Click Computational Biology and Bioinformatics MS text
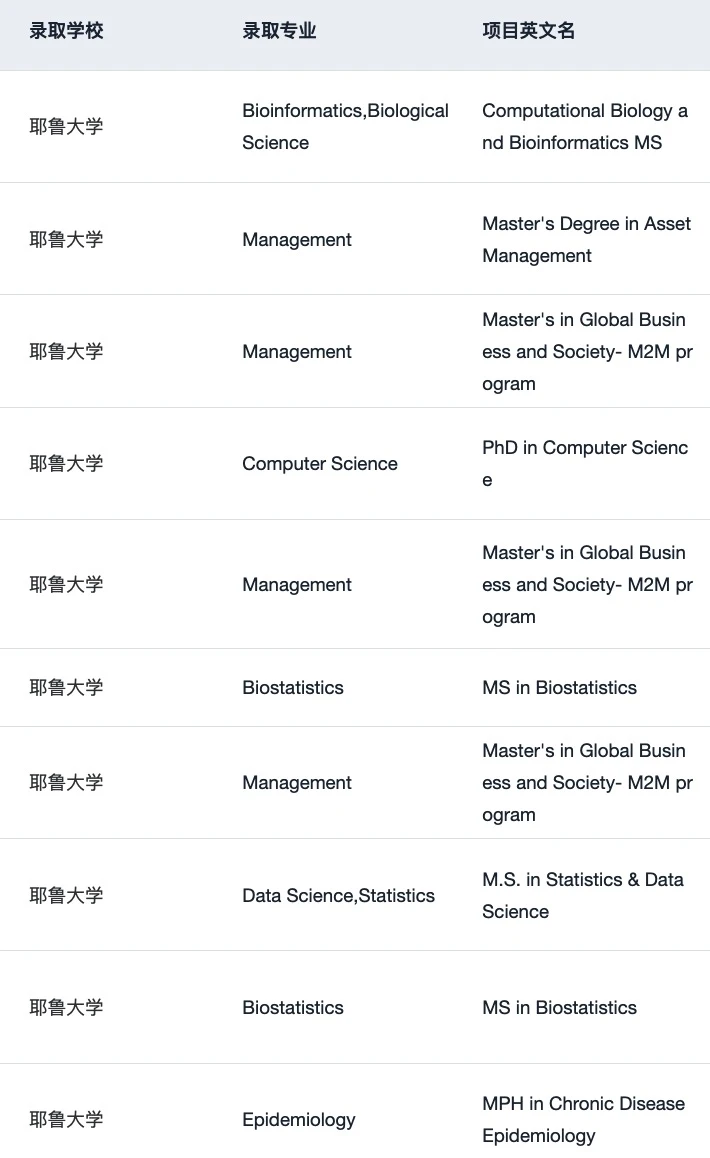 [x=585, y=126]
